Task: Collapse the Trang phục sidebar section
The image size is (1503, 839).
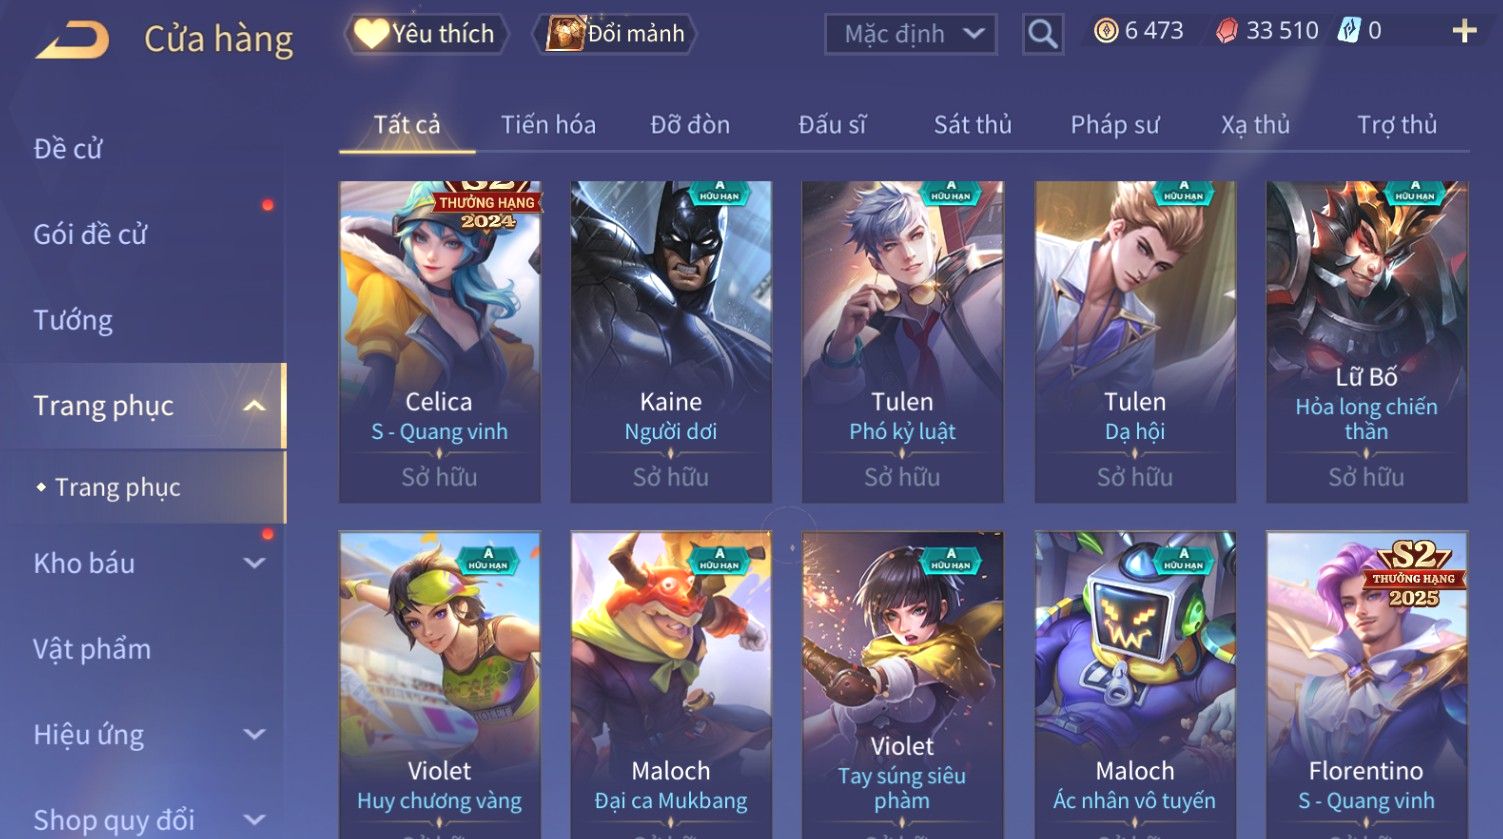Action: [254, 405]
